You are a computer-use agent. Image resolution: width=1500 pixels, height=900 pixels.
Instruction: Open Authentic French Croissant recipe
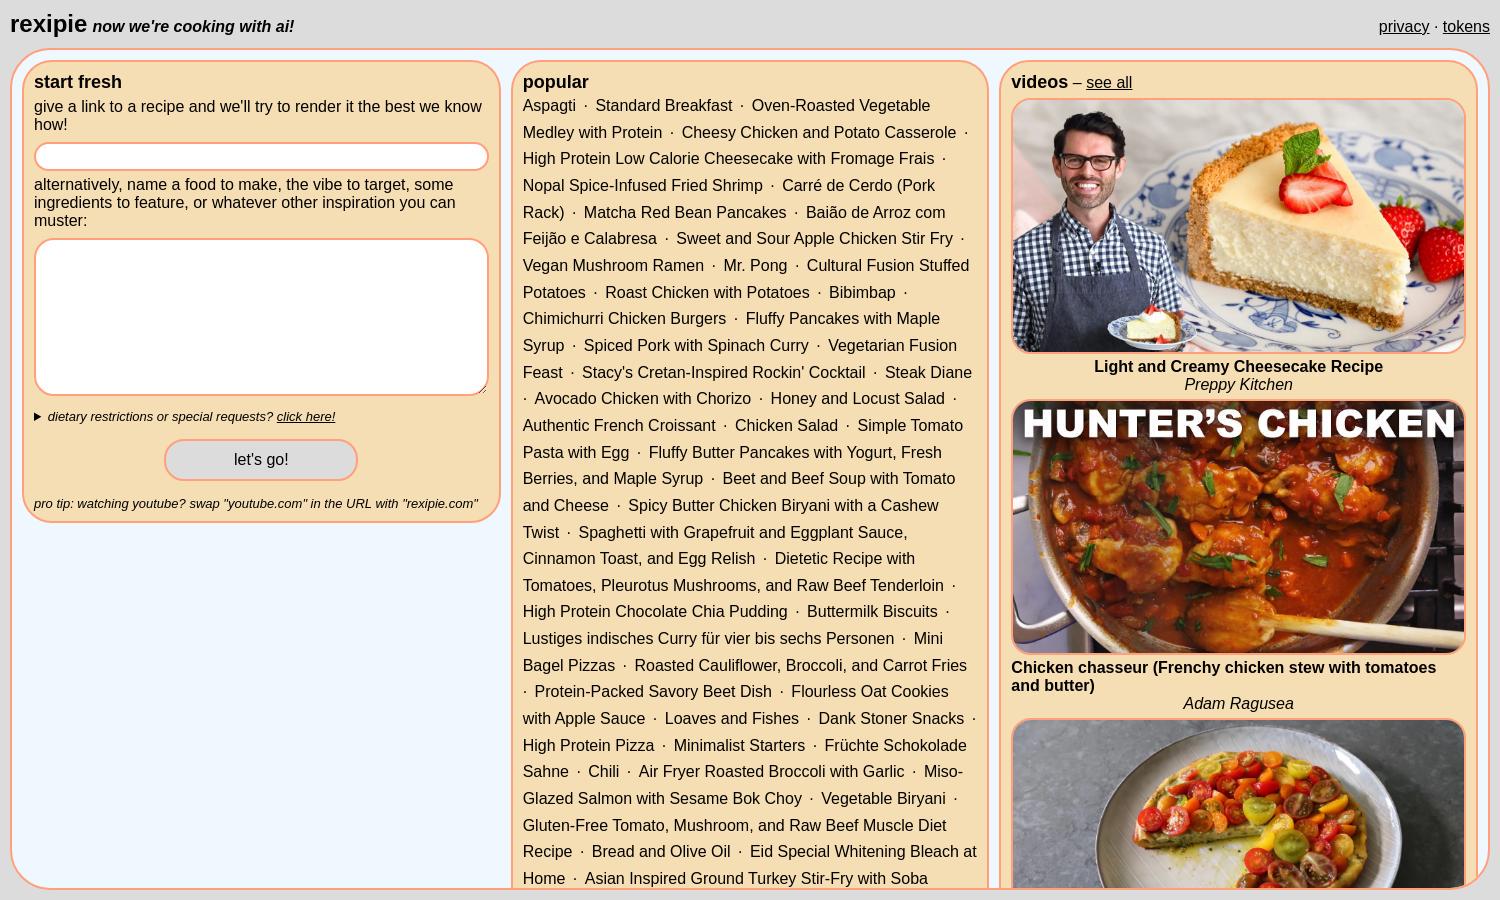click(x=619, y=426)
